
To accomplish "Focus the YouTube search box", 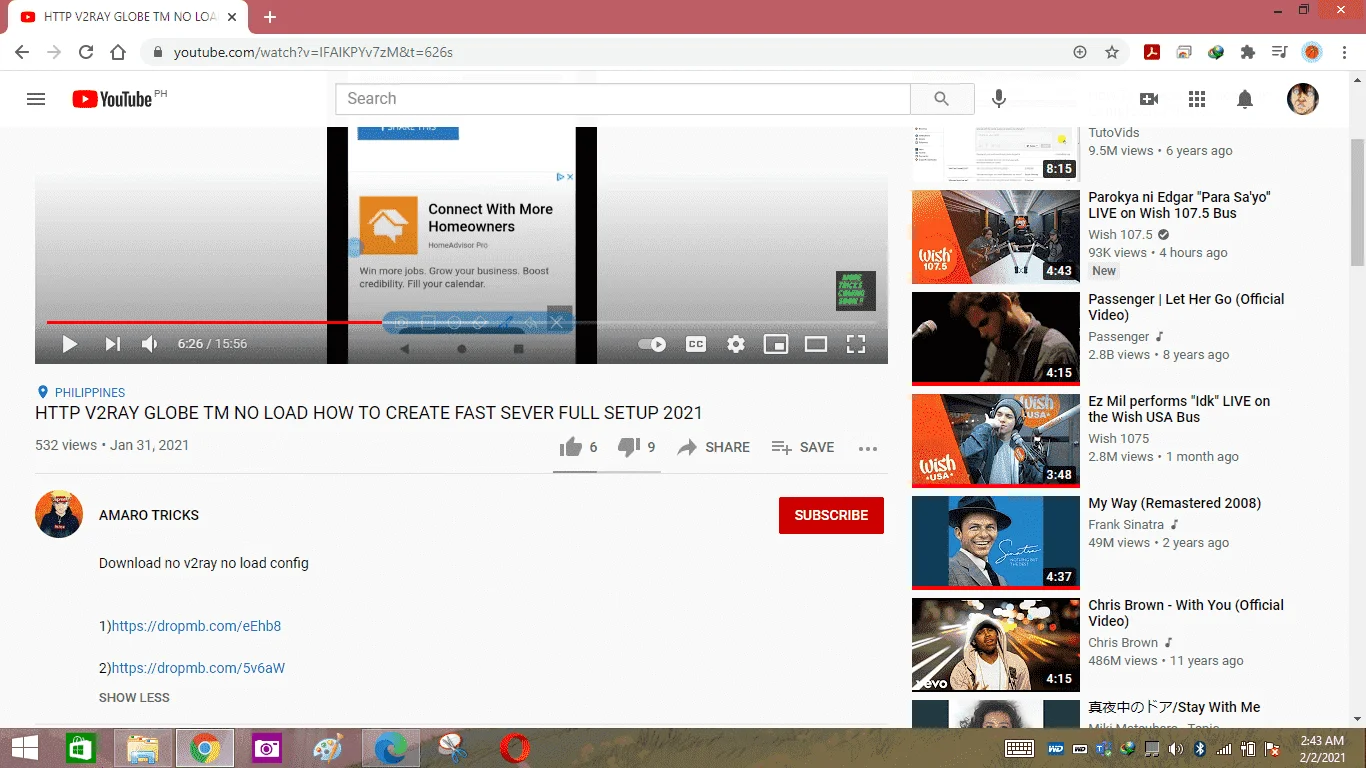I will pos(623,99).
